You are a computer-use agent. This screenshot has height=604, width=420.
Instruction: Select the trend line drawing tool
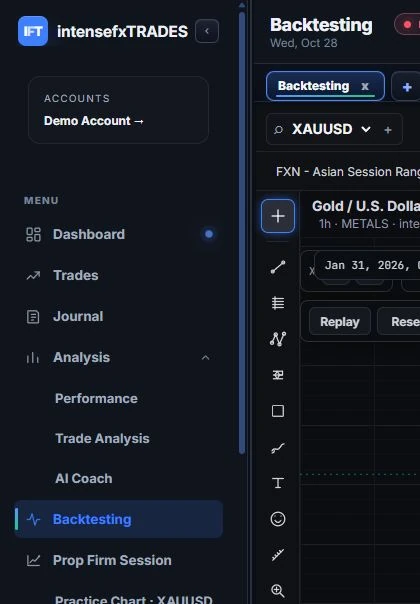point(278,267)
